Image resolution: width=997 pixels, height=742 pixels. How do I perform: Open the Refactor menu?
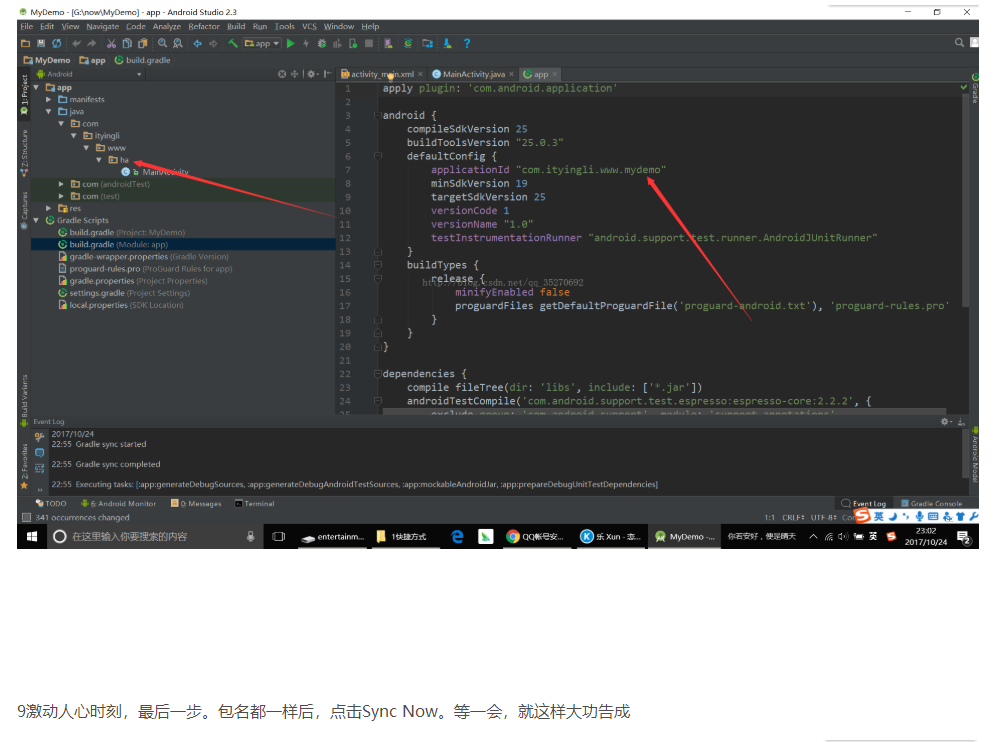[x=204, y=26]
